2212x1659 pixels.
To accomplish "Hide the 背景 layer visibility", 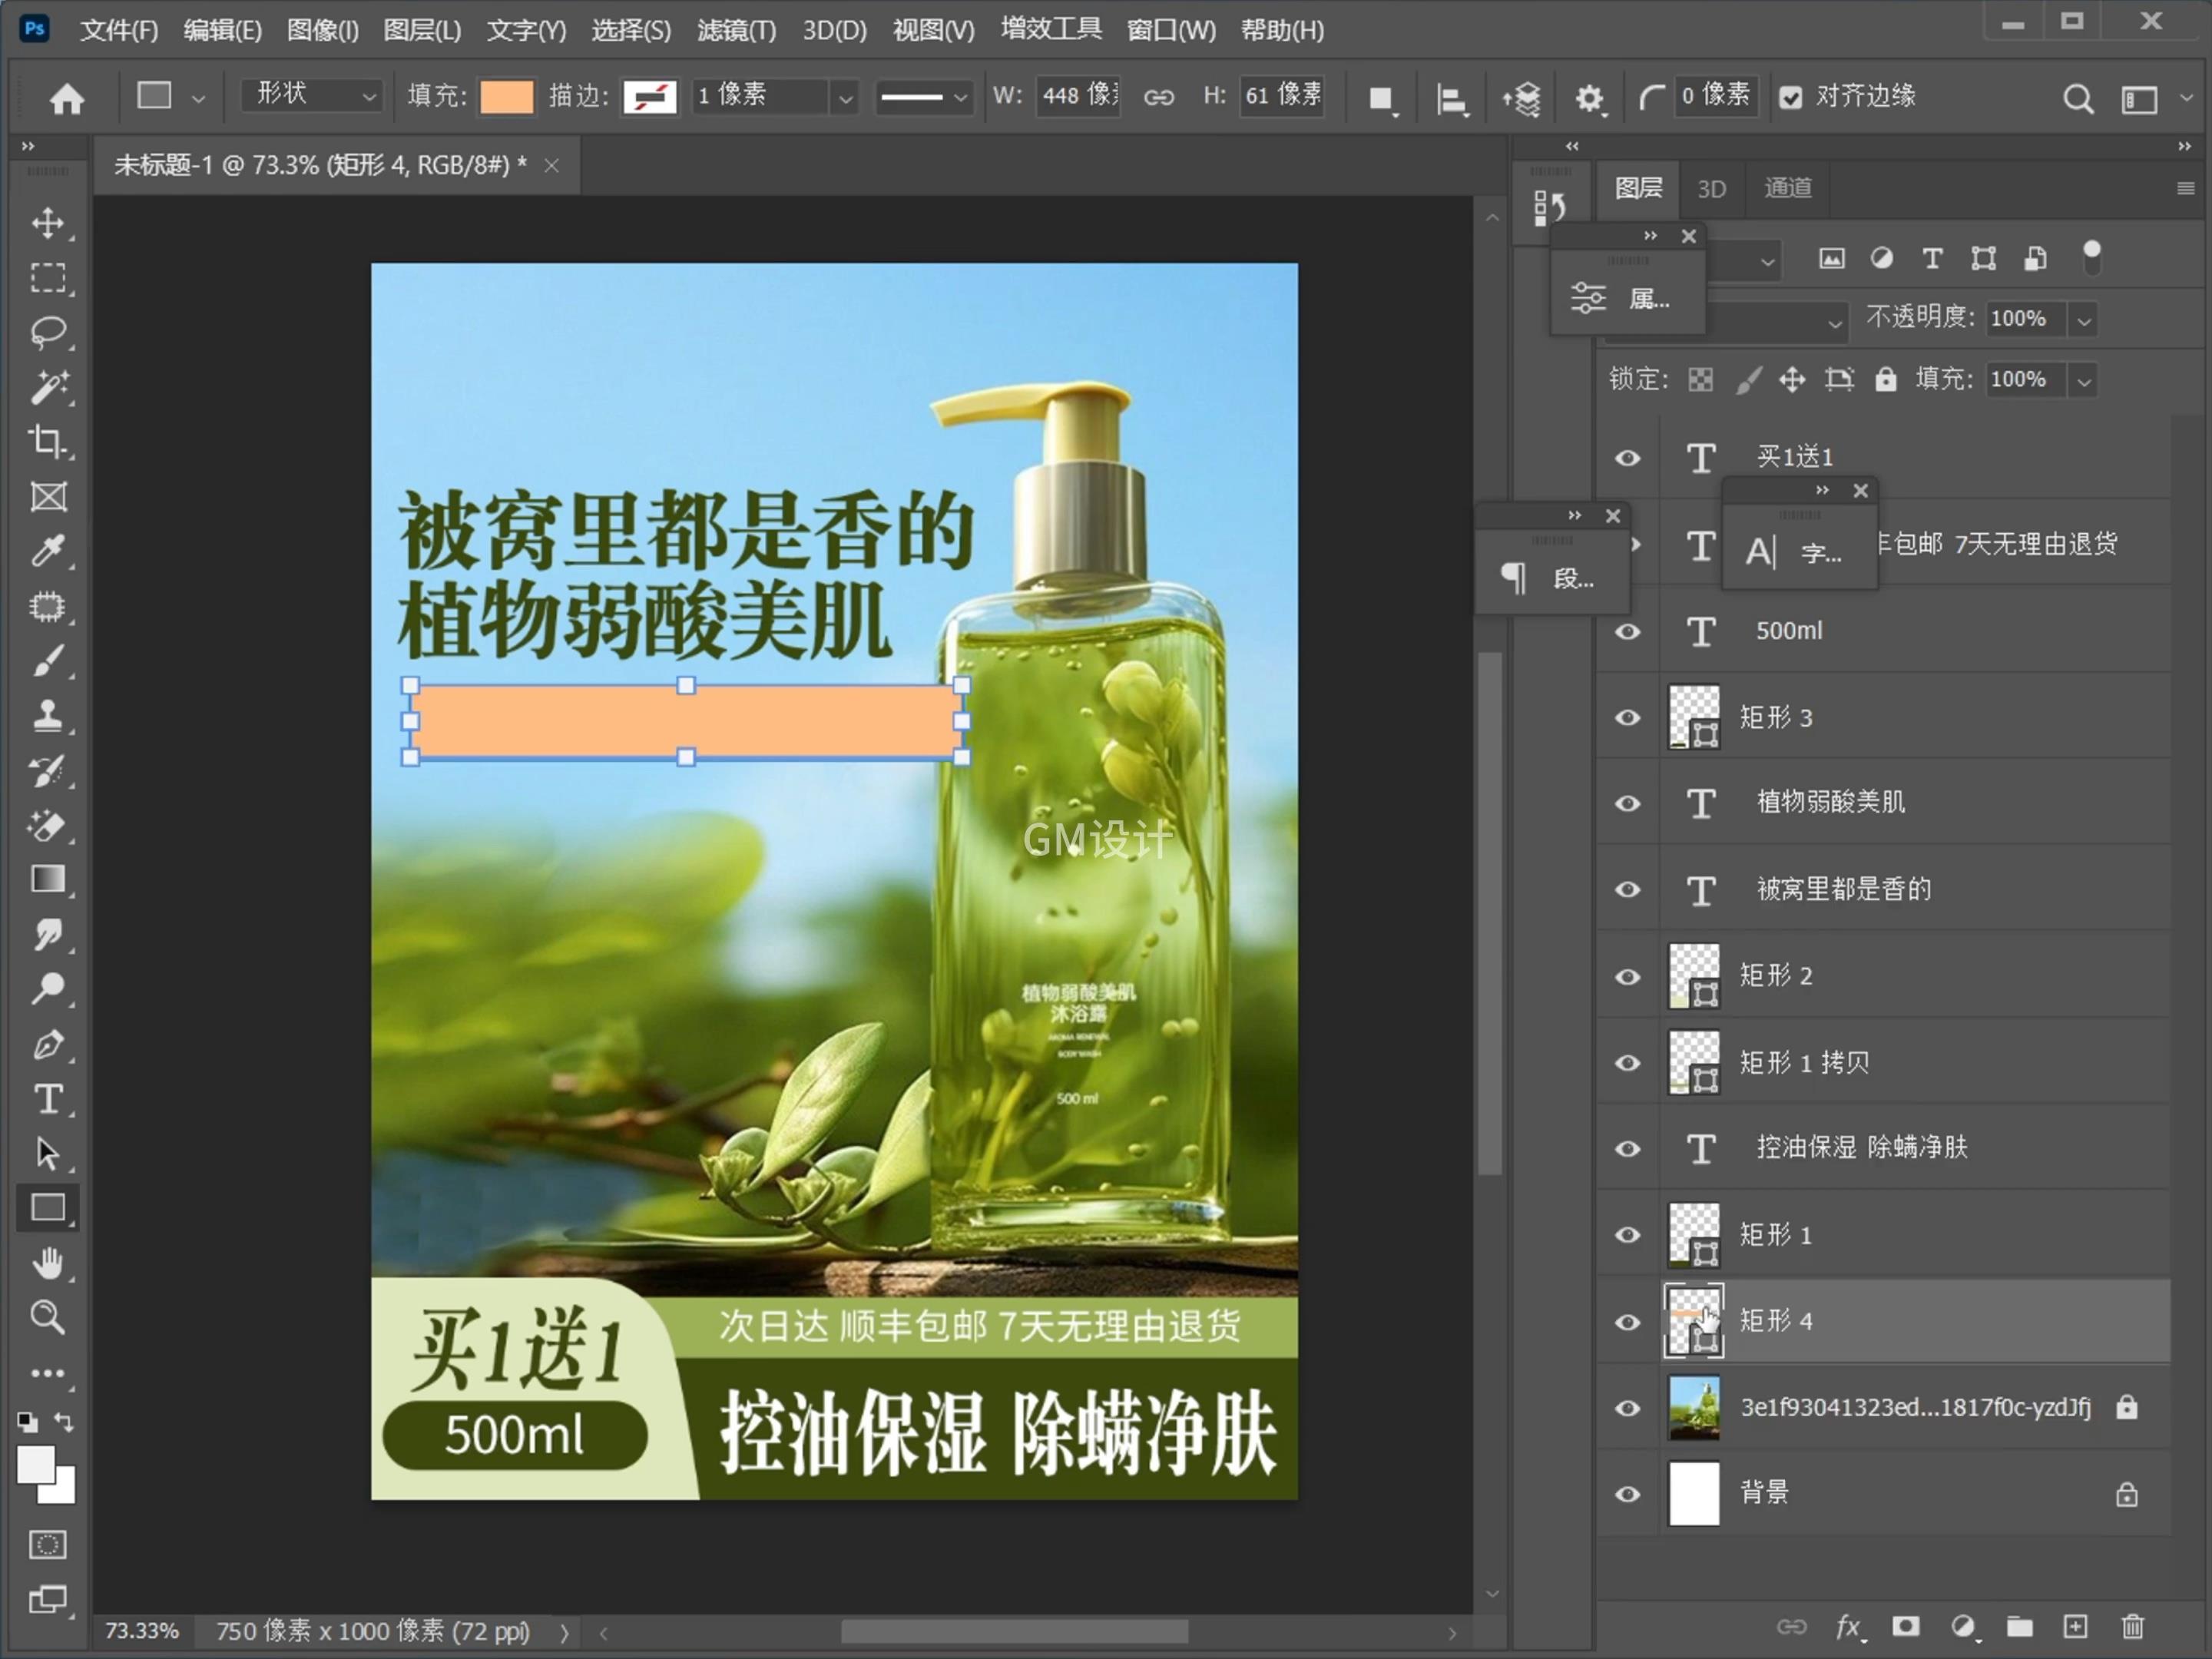I will tap(1627, 1494).
